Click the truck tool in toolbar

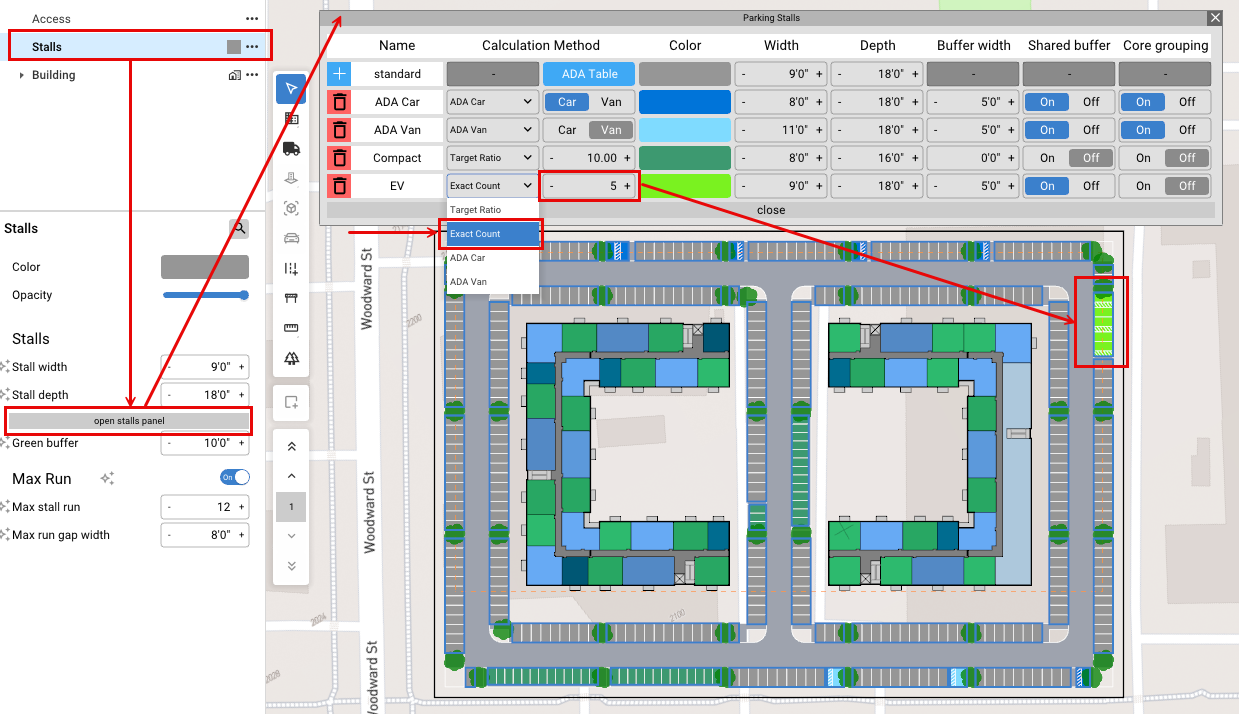[291, 148]
